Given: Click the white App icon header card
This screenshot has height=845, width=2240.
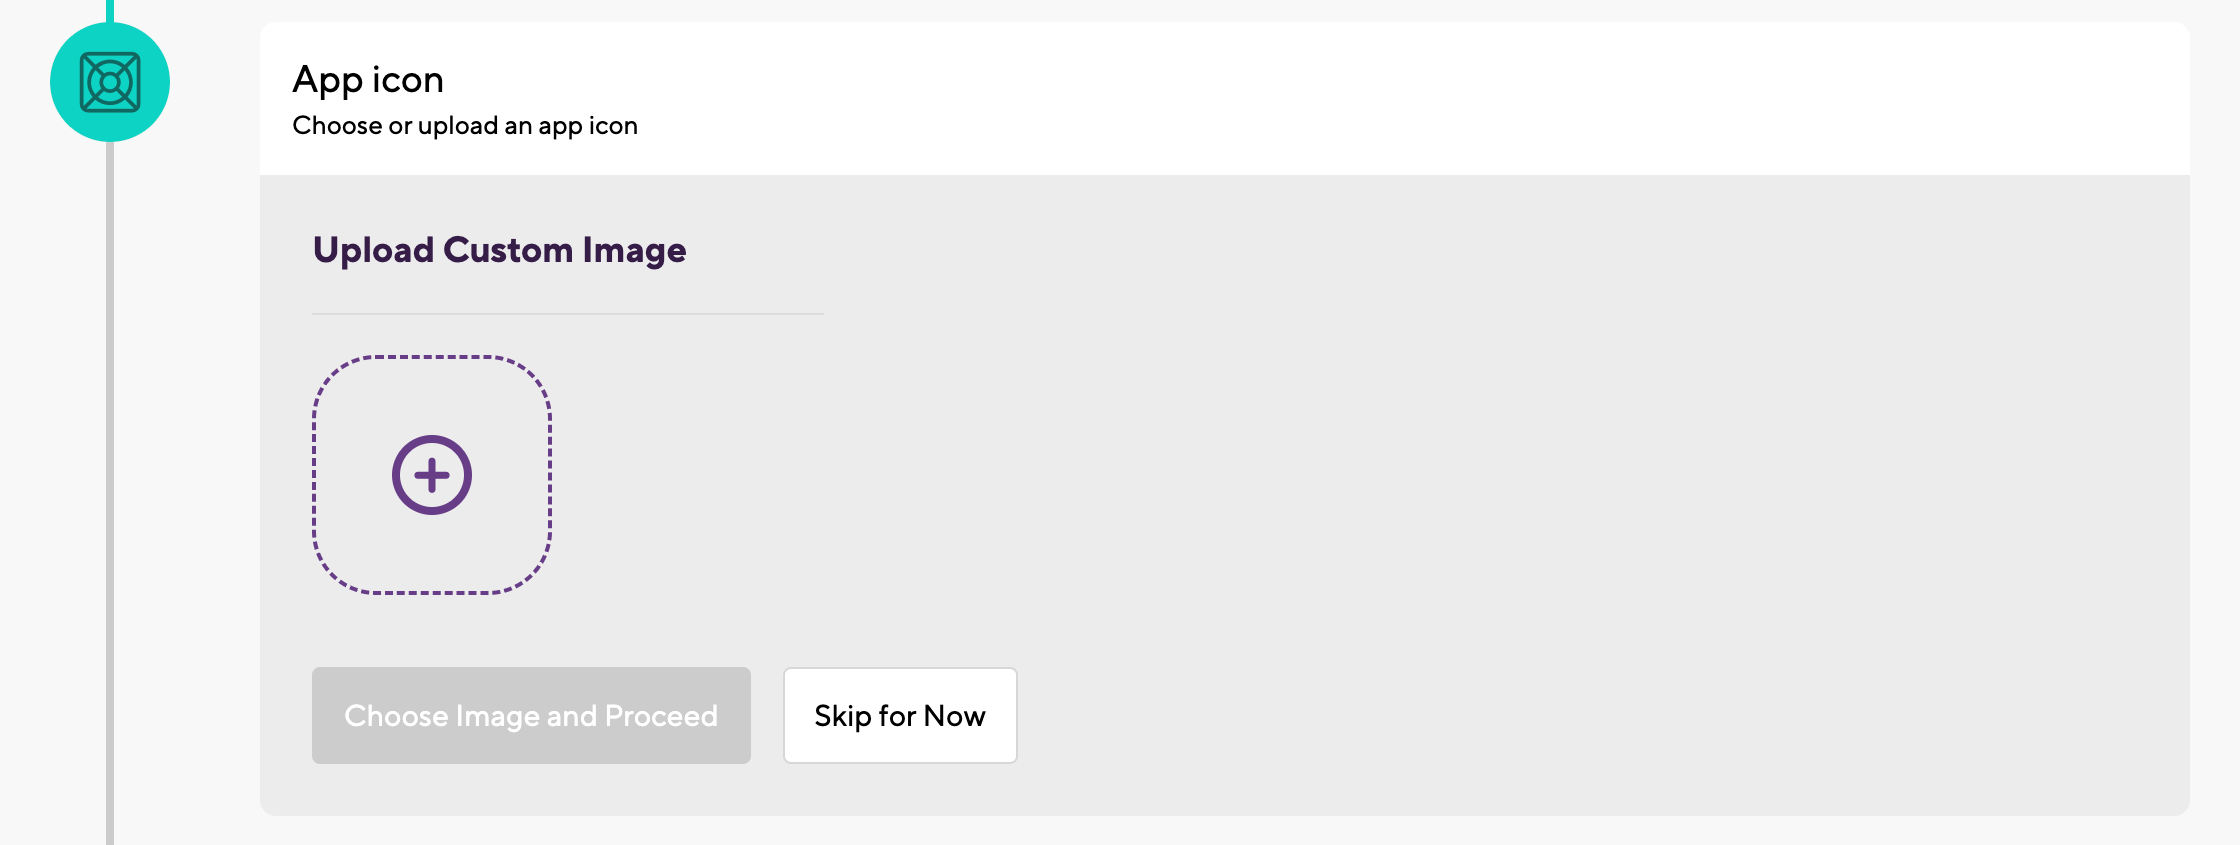Looking at the screenshot, I should tap(1225, 98).
